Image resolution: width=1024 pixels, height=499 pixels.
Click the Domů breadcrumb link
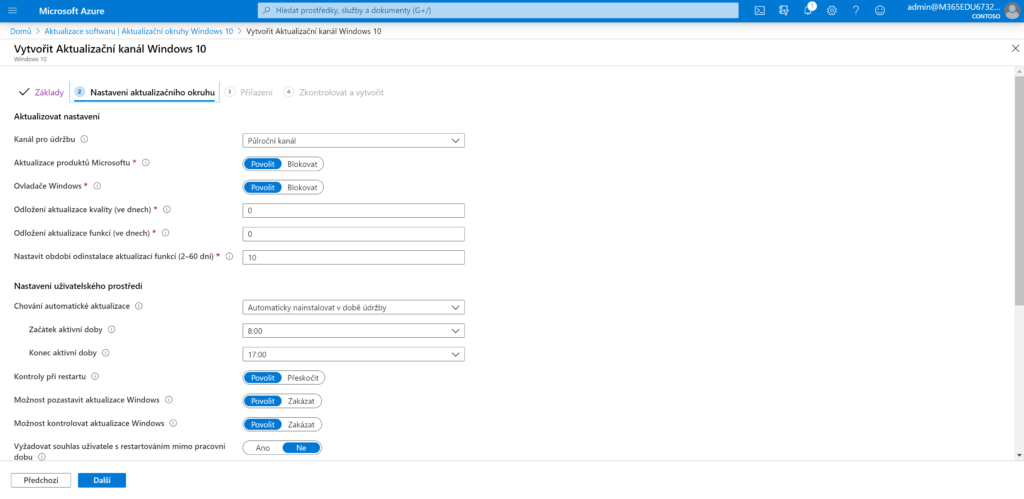pyautogui.click(x=21, y=31)
